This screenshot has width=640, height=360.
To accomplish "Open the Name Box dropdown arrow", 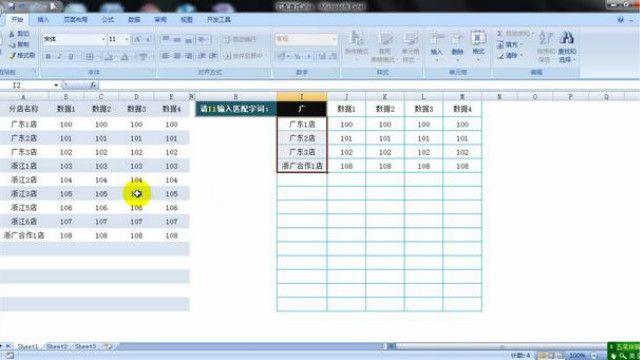I will pyautogui.click(x=56, y=85).
